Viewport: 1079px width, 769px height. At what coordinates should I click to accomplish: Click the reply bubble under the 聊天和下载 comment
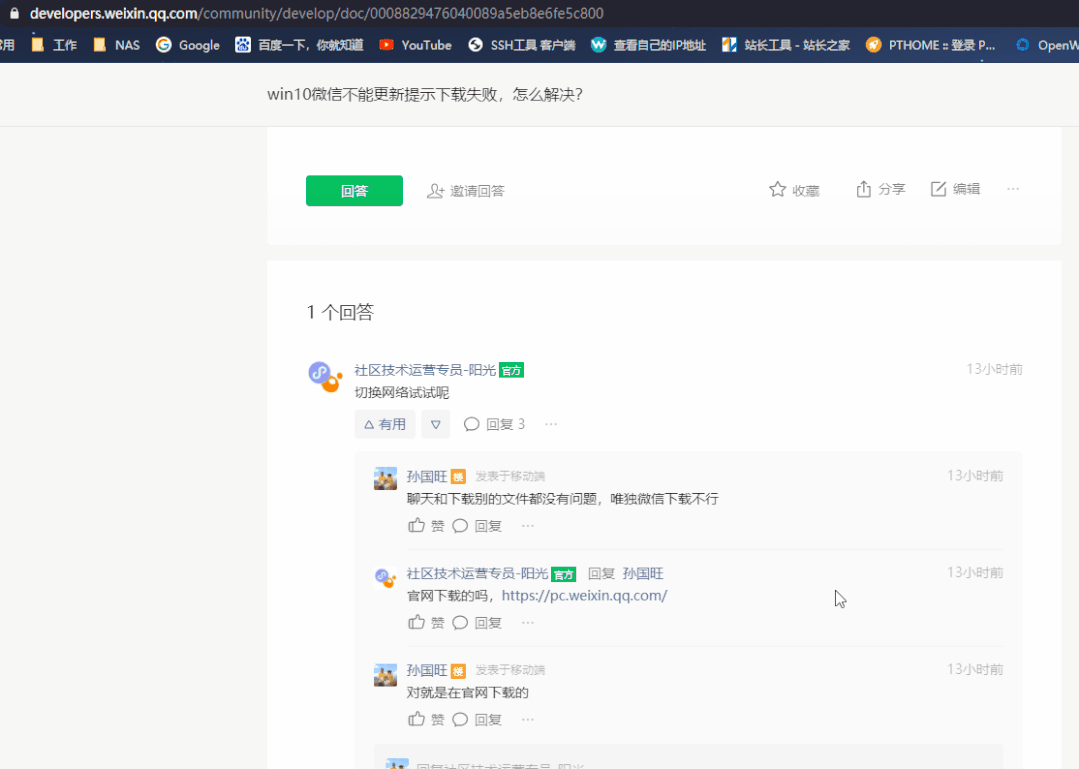pos(460,526)
